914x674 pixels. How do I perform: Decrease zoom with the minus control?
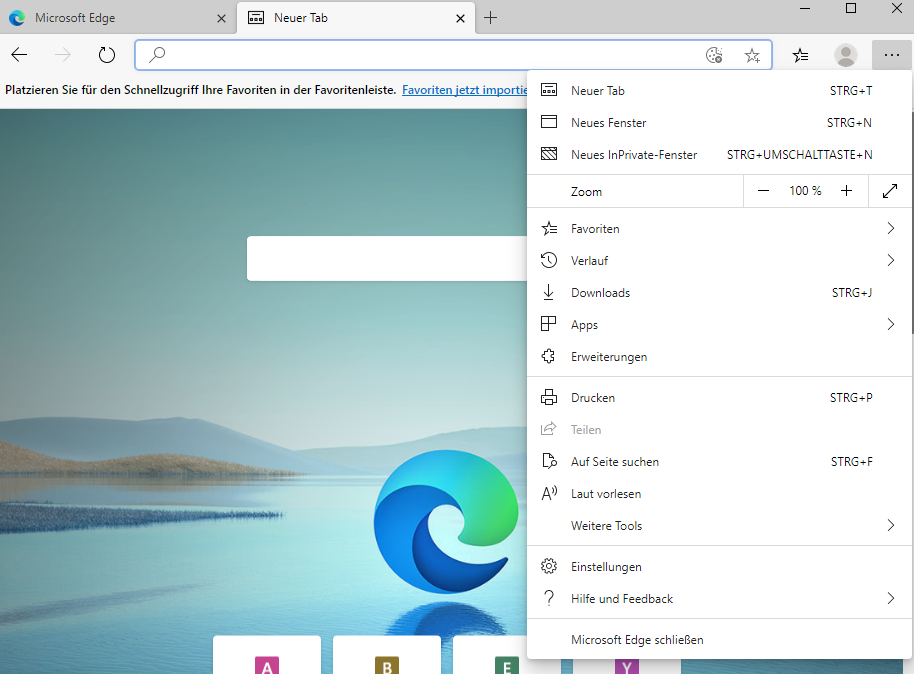pos(764,190)
